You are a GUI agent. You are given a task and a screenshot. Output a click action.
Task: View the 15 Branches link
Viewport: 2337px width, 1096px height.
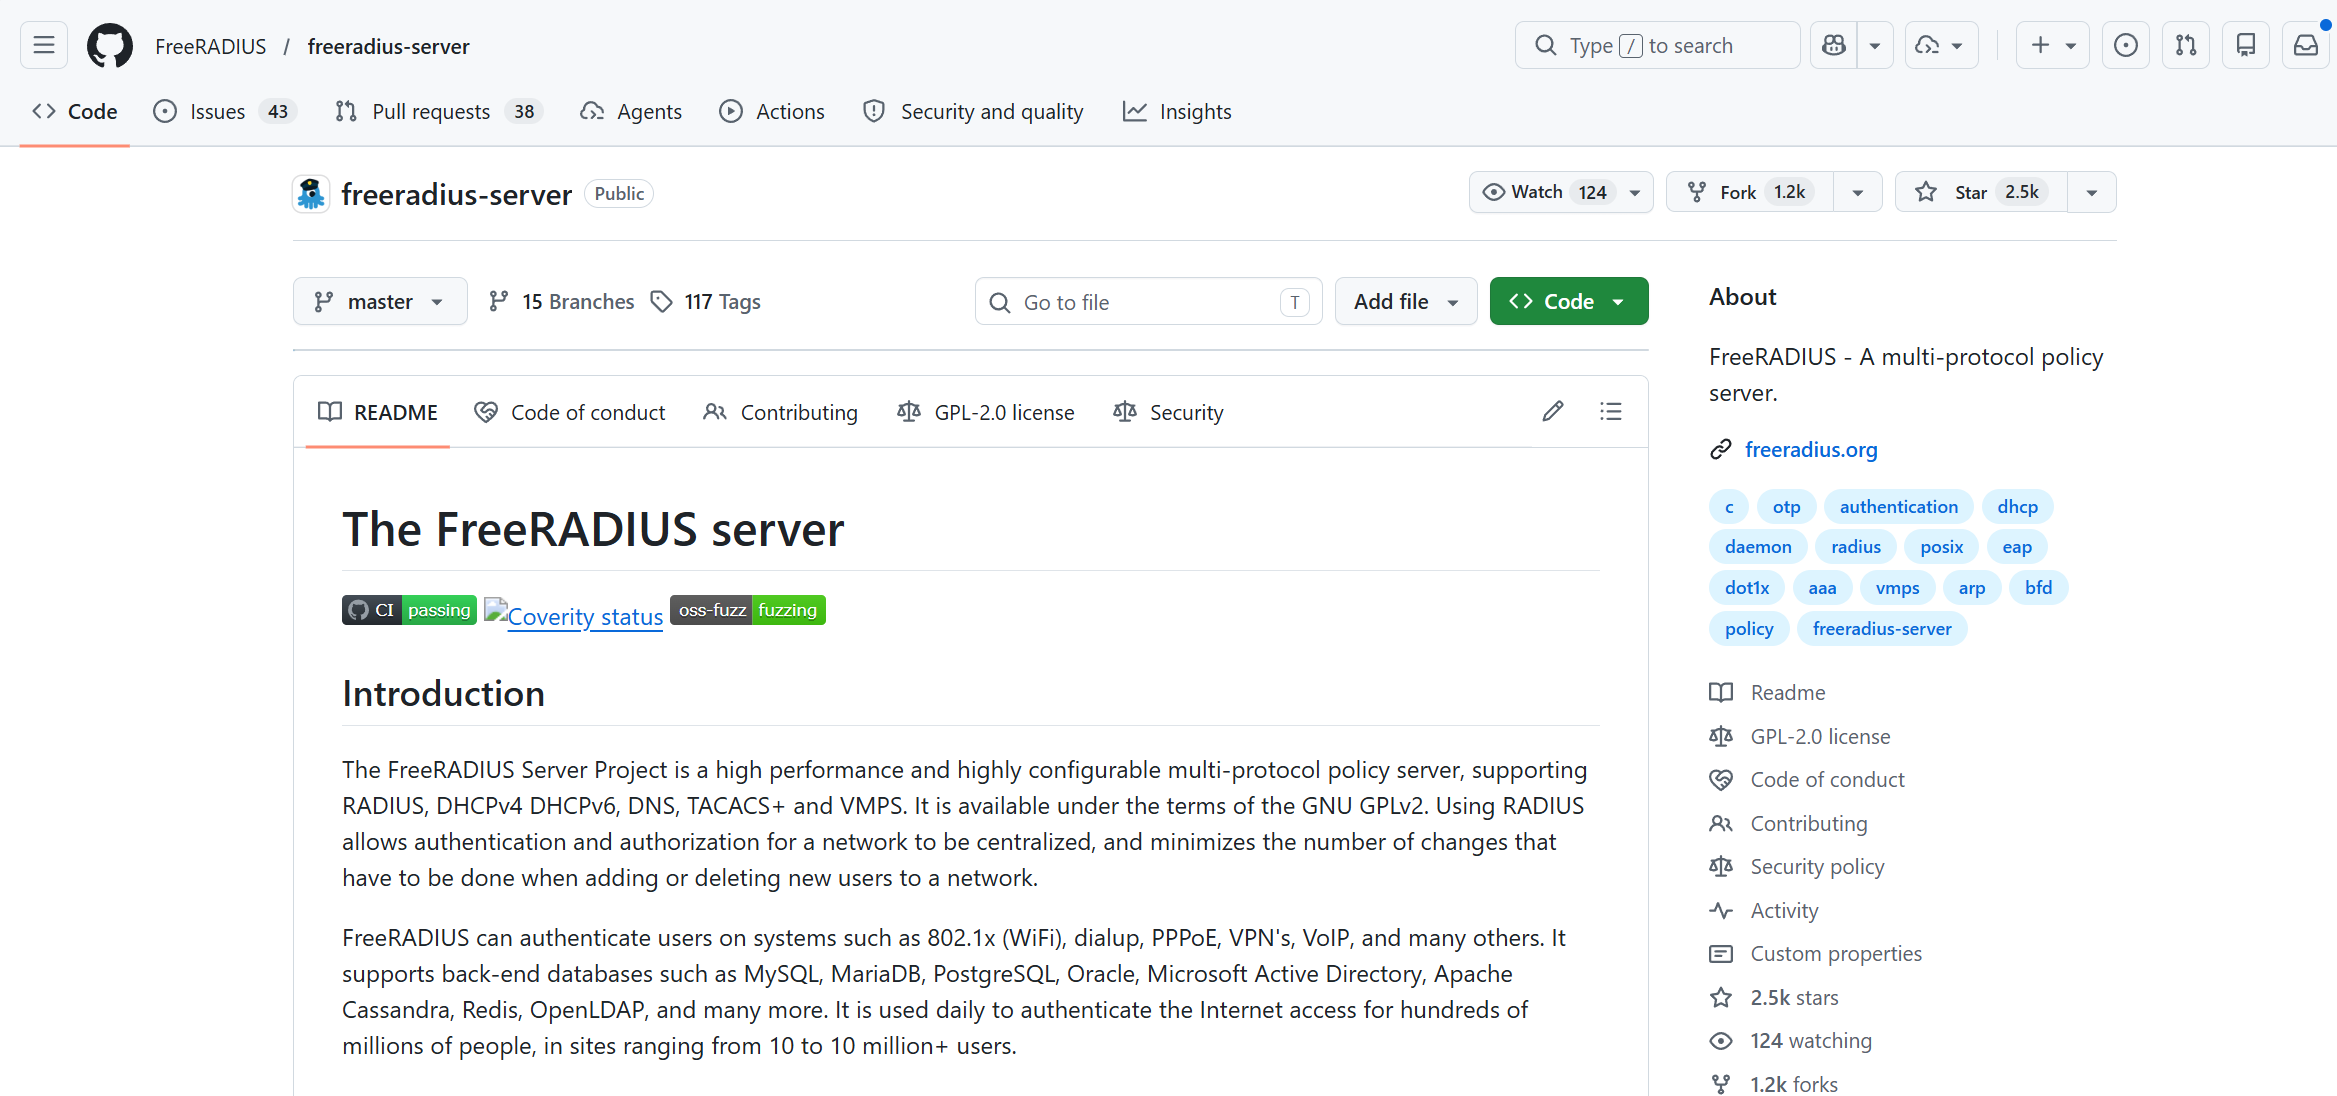click(561, 301)
